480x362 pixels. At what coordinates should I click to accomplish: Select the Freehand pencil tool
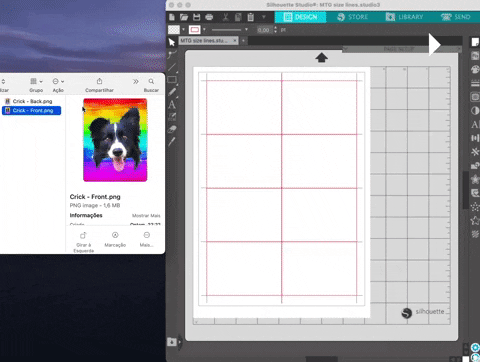172,92
